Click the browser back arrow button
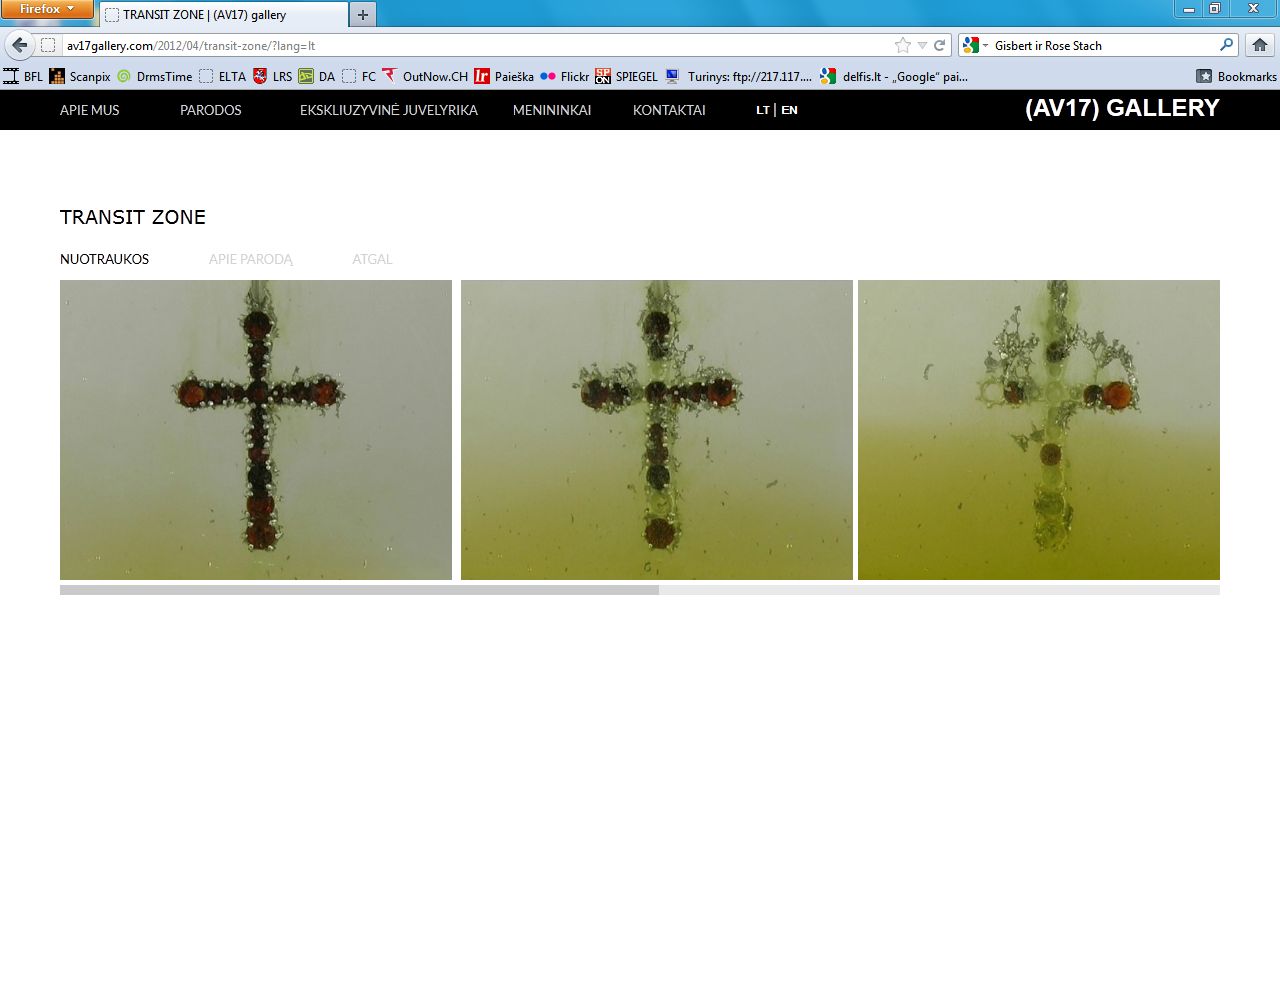 pos(20,45)
